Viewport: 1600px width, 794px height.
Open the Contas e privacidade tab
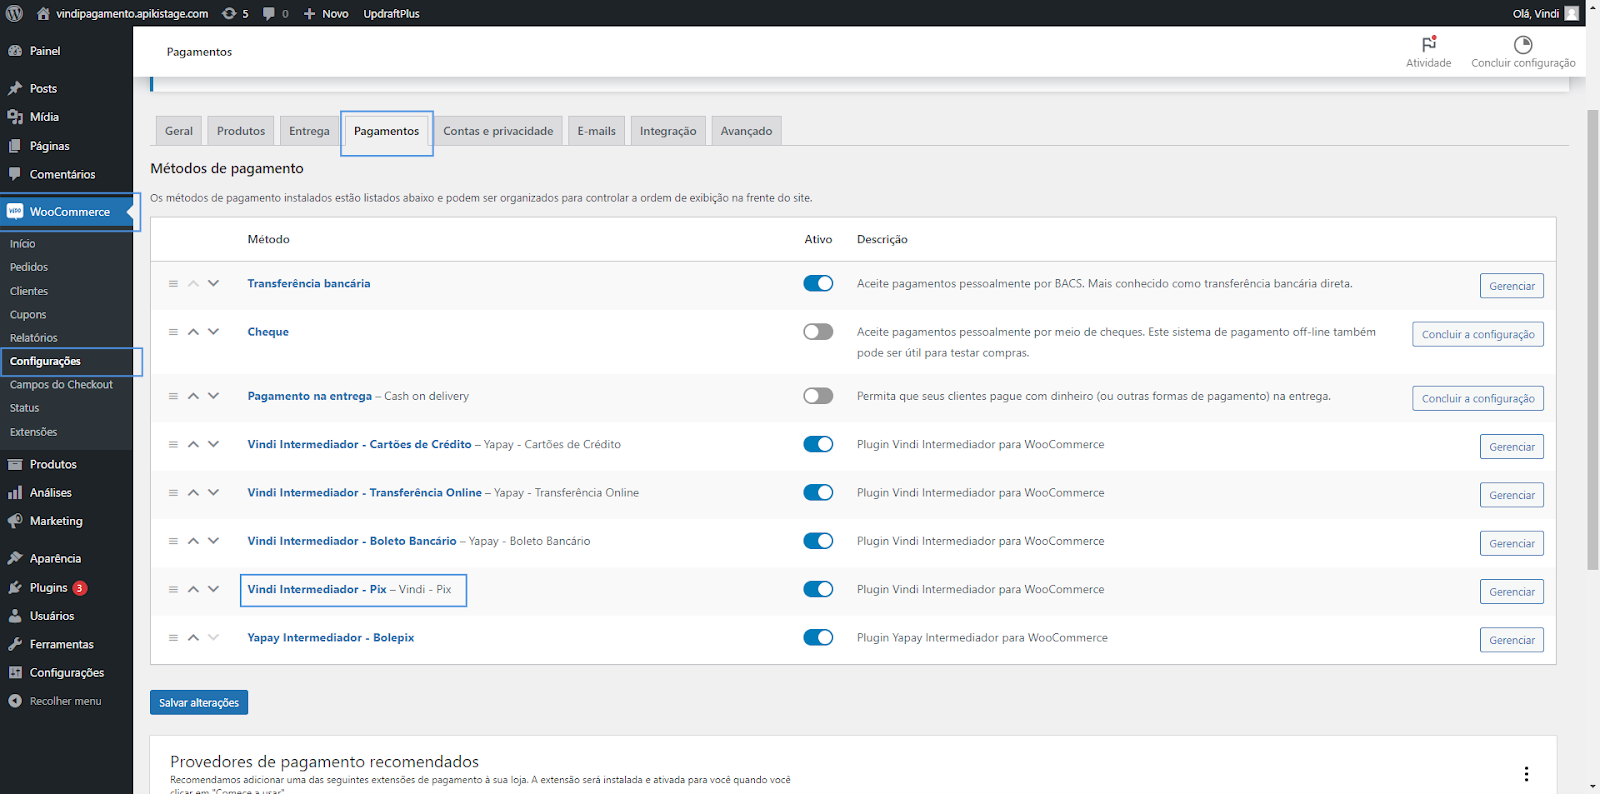tap(498, 131)
